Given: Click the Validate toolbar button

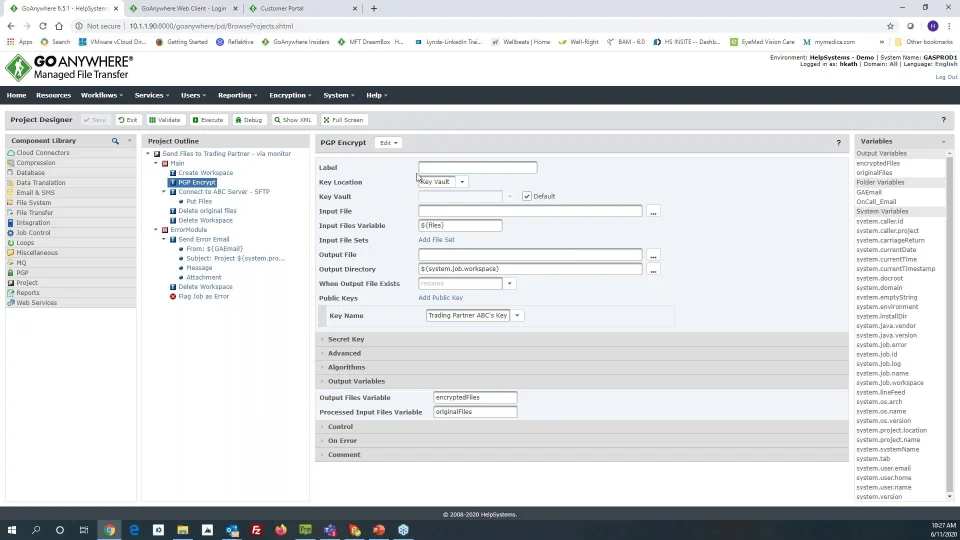Looking at the screenshot, I should [x=165, y=120].
